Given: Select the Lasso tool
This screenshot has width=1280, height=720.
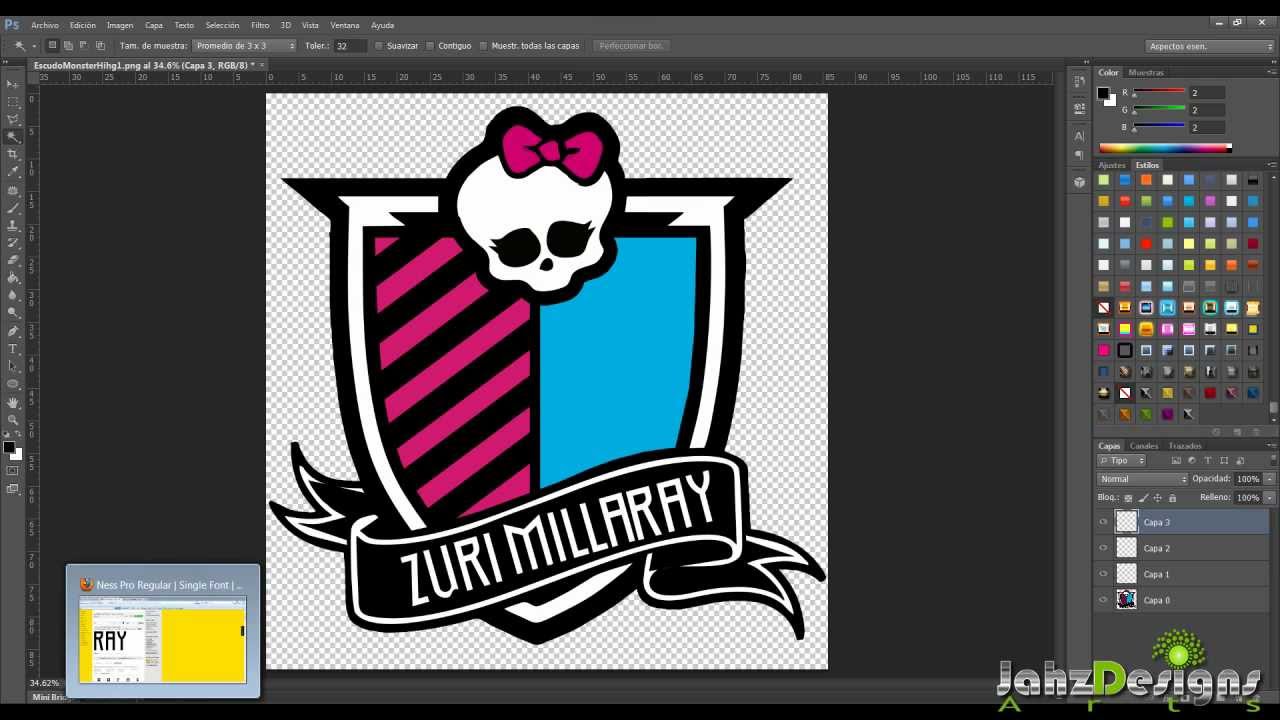Looking at the screenshot, I should pyautogui.click(x=13, y=119).
